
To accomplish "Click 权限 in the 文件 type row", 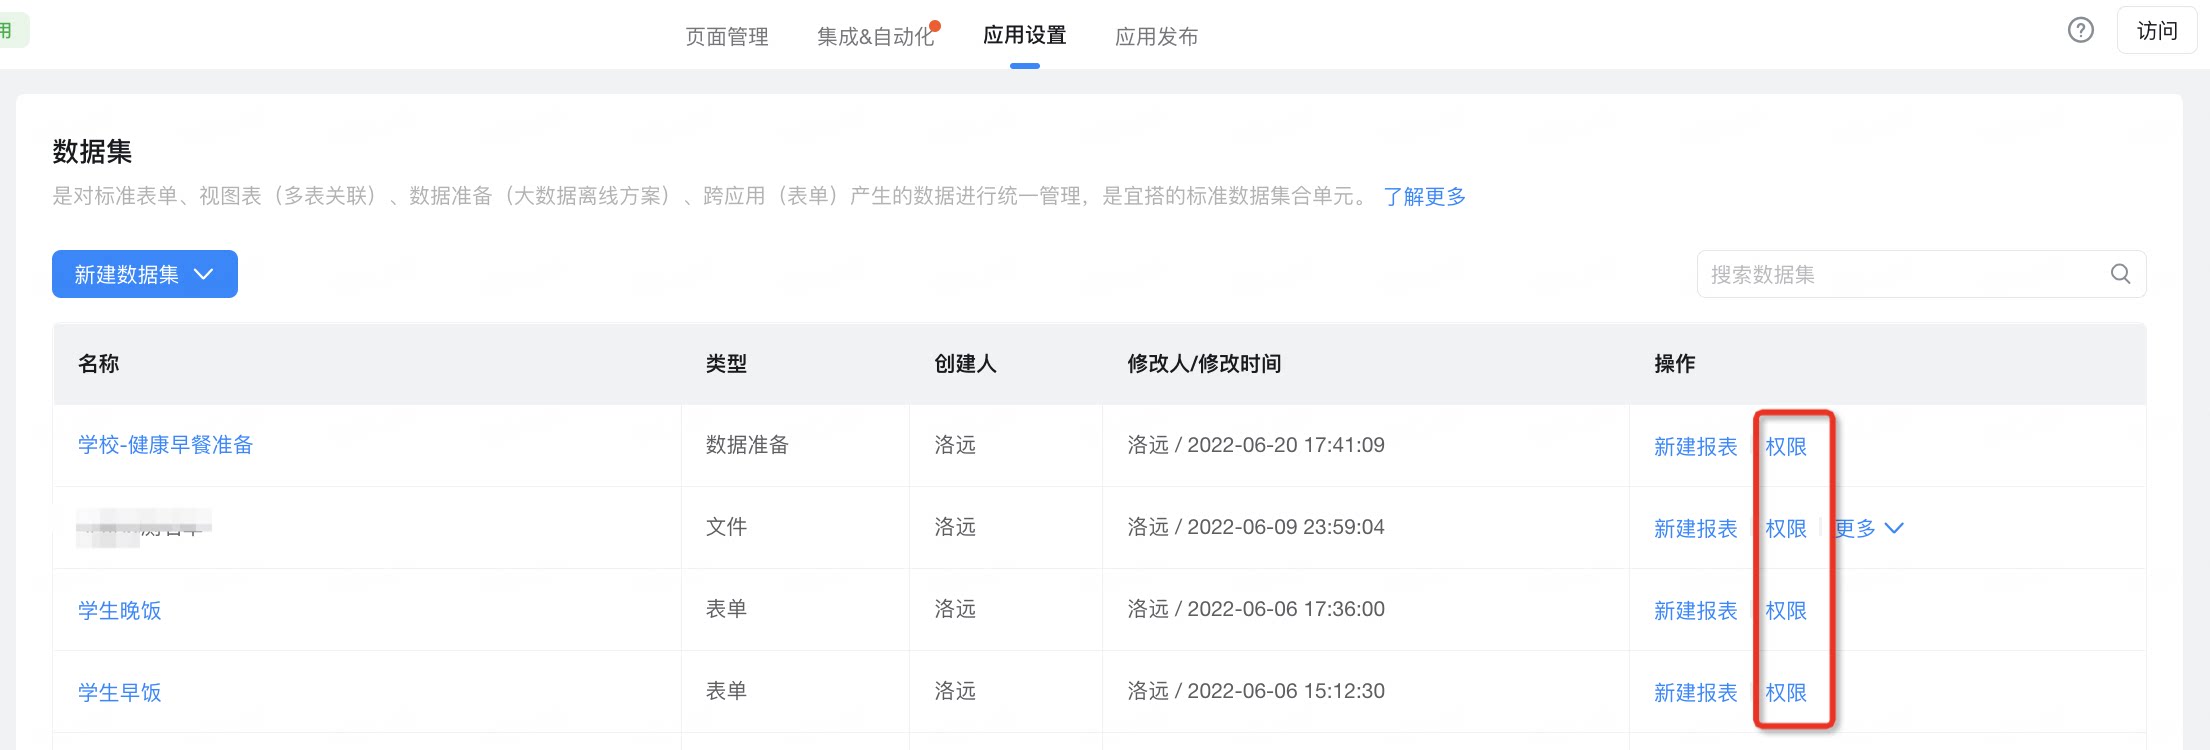I will [1786, 528].
